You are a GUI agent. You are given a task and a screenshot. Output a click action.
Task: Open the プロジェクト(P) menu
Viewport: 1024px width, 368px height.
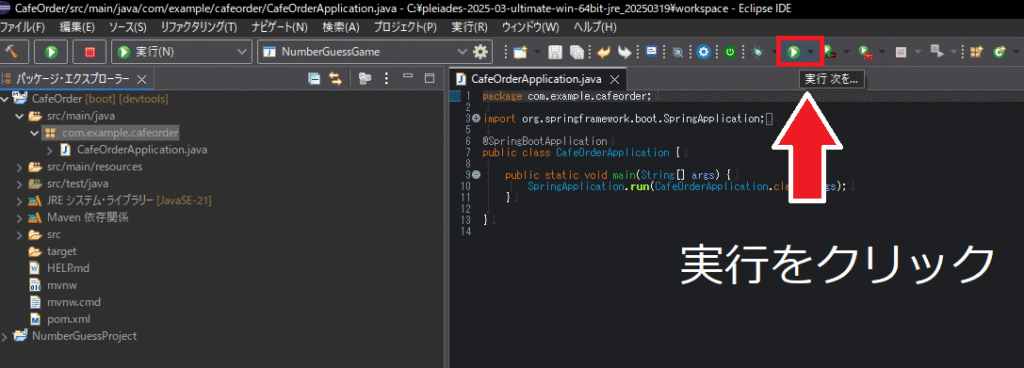click(405, 28)
